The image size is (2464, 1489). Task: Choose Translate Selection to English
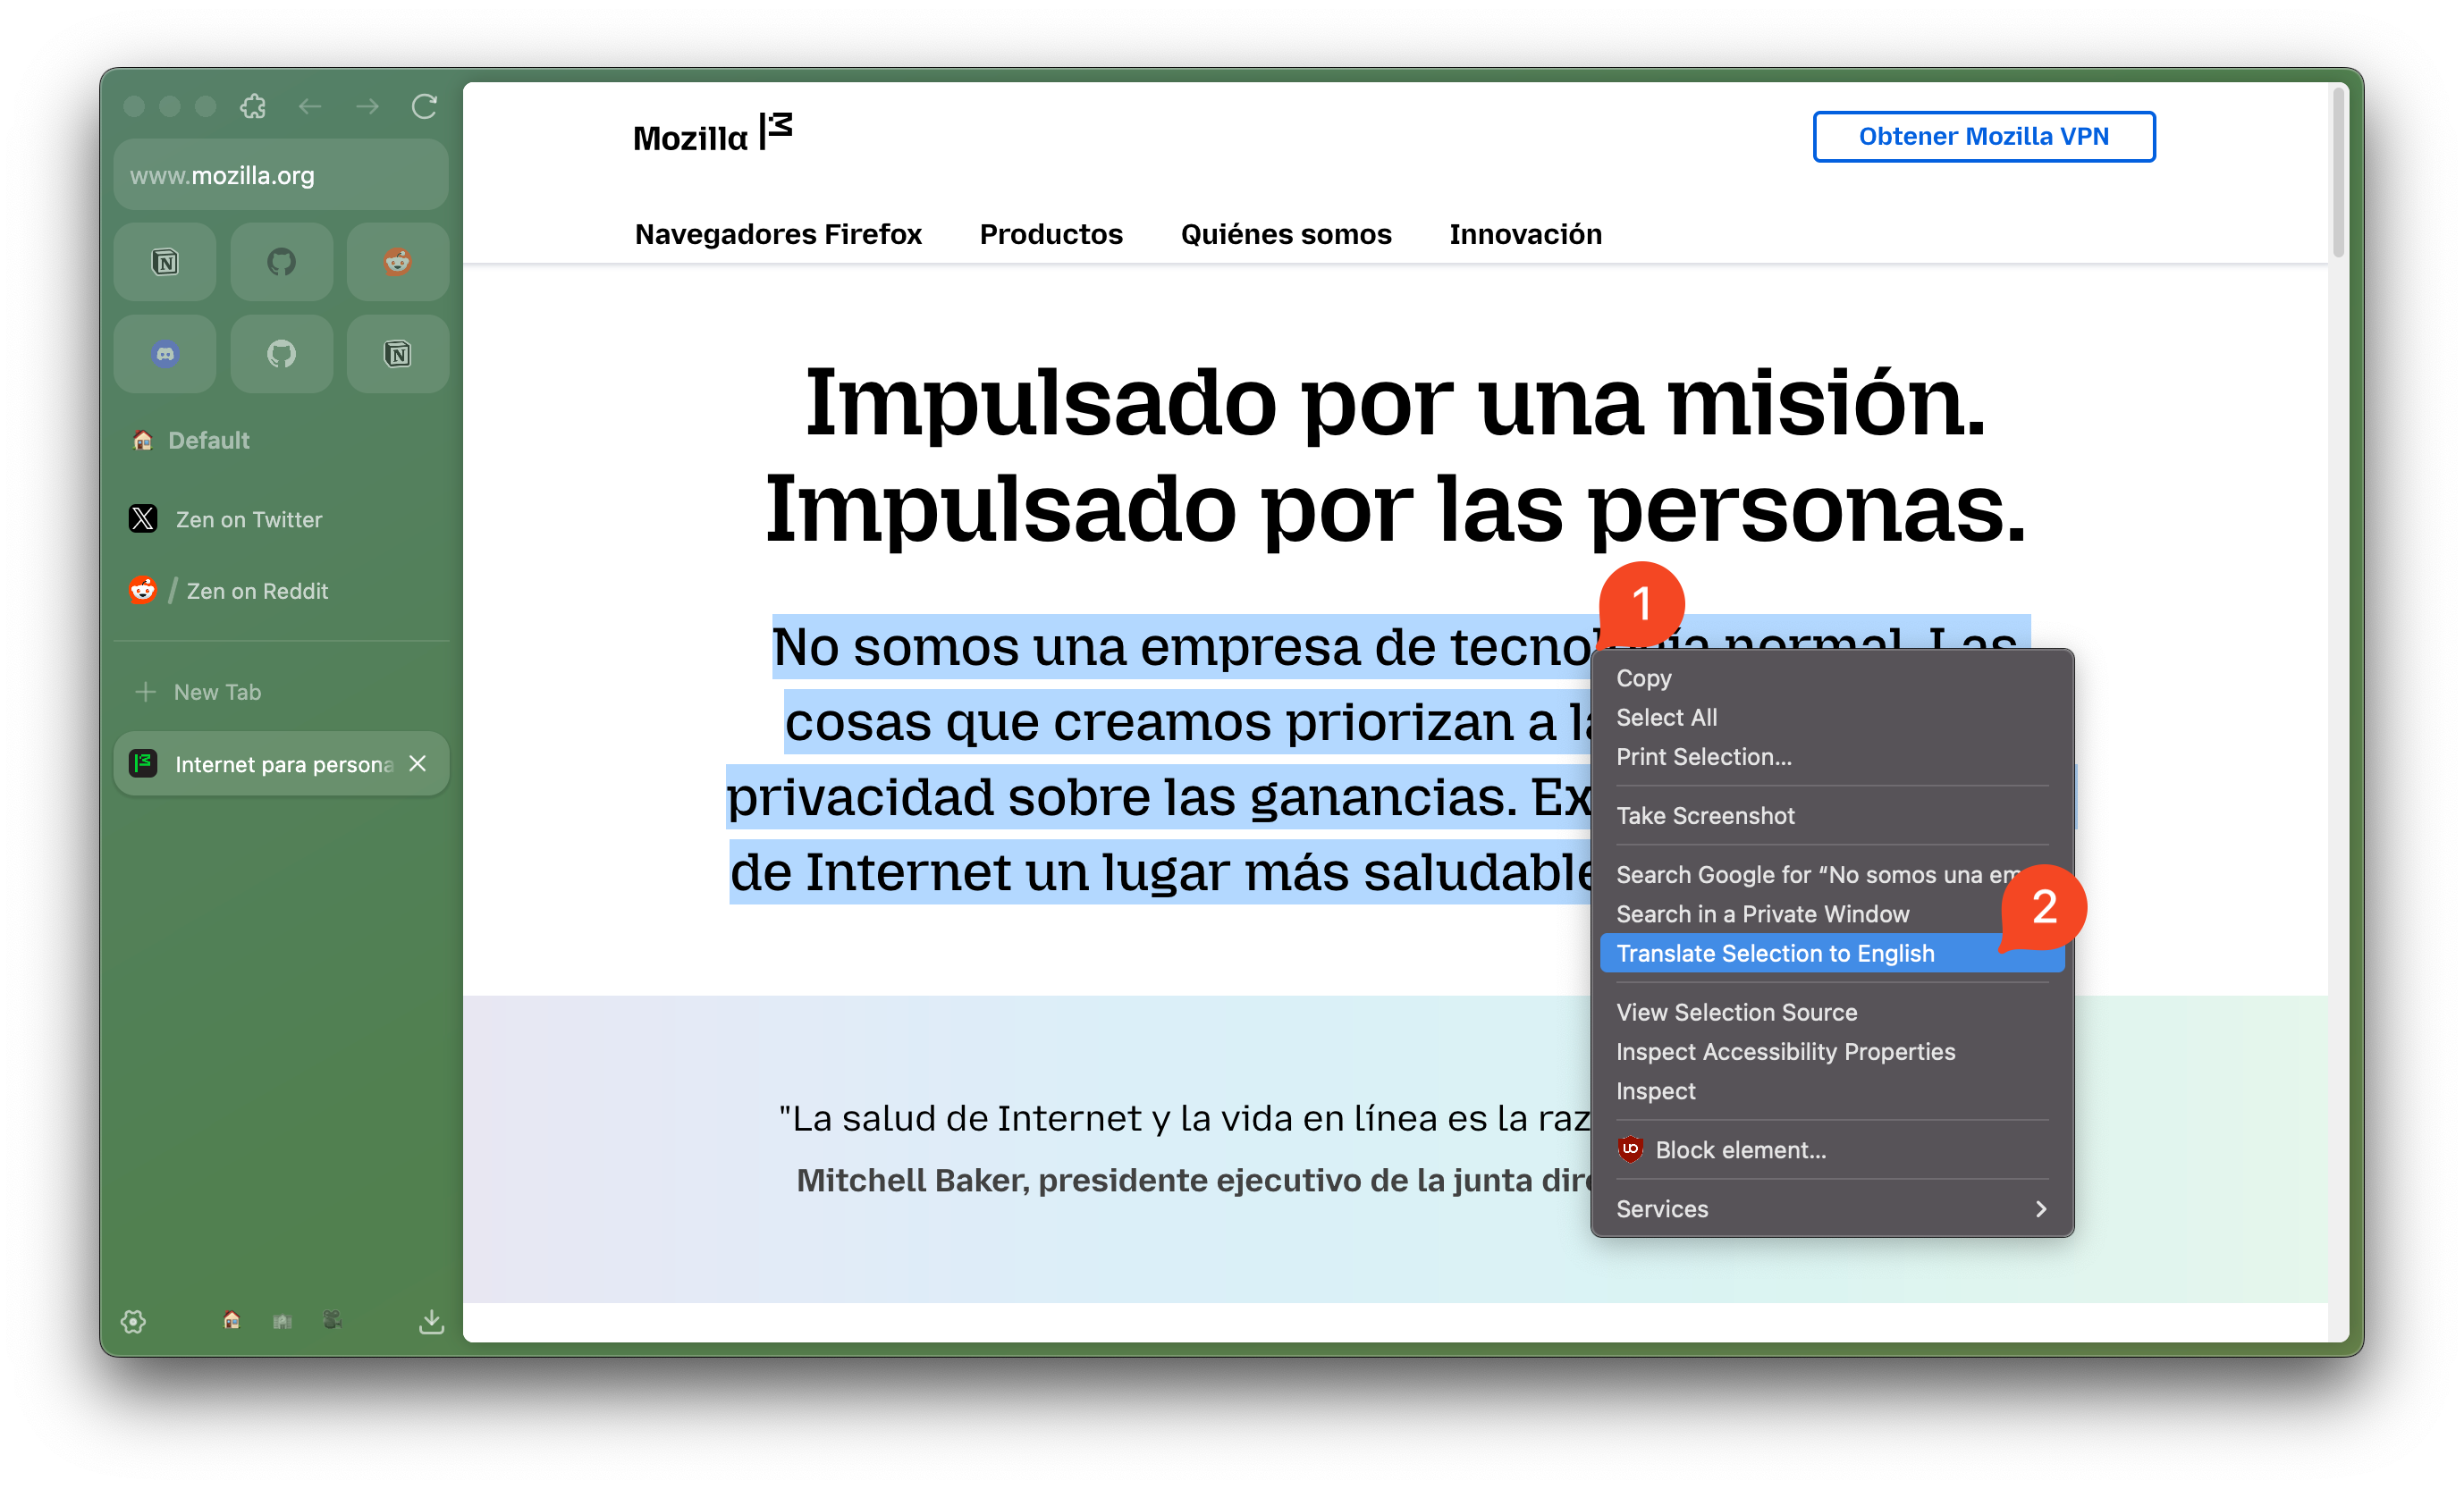pyautogui.click(x=1775, y=953)
